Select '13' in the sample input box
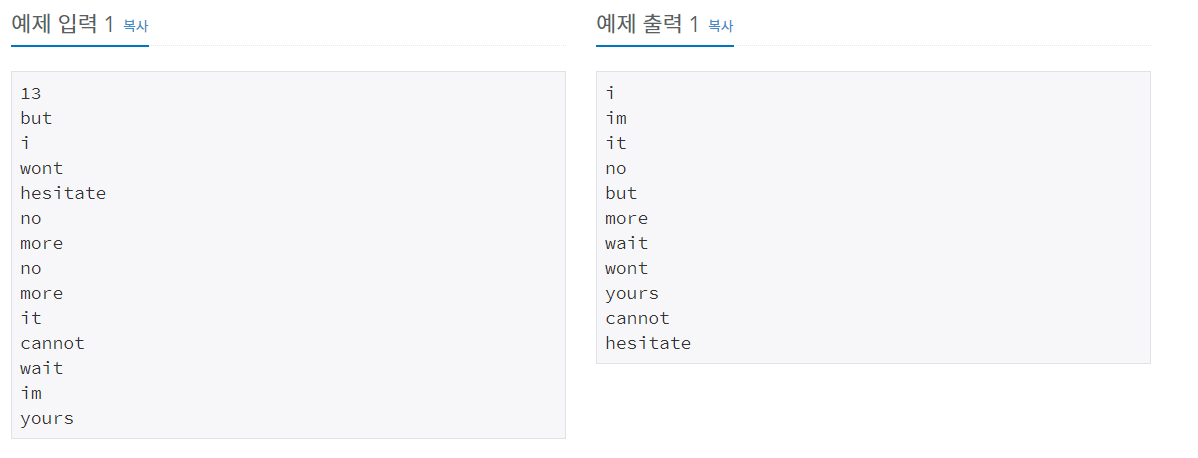 pyautogui.click(x=31, y=93)
